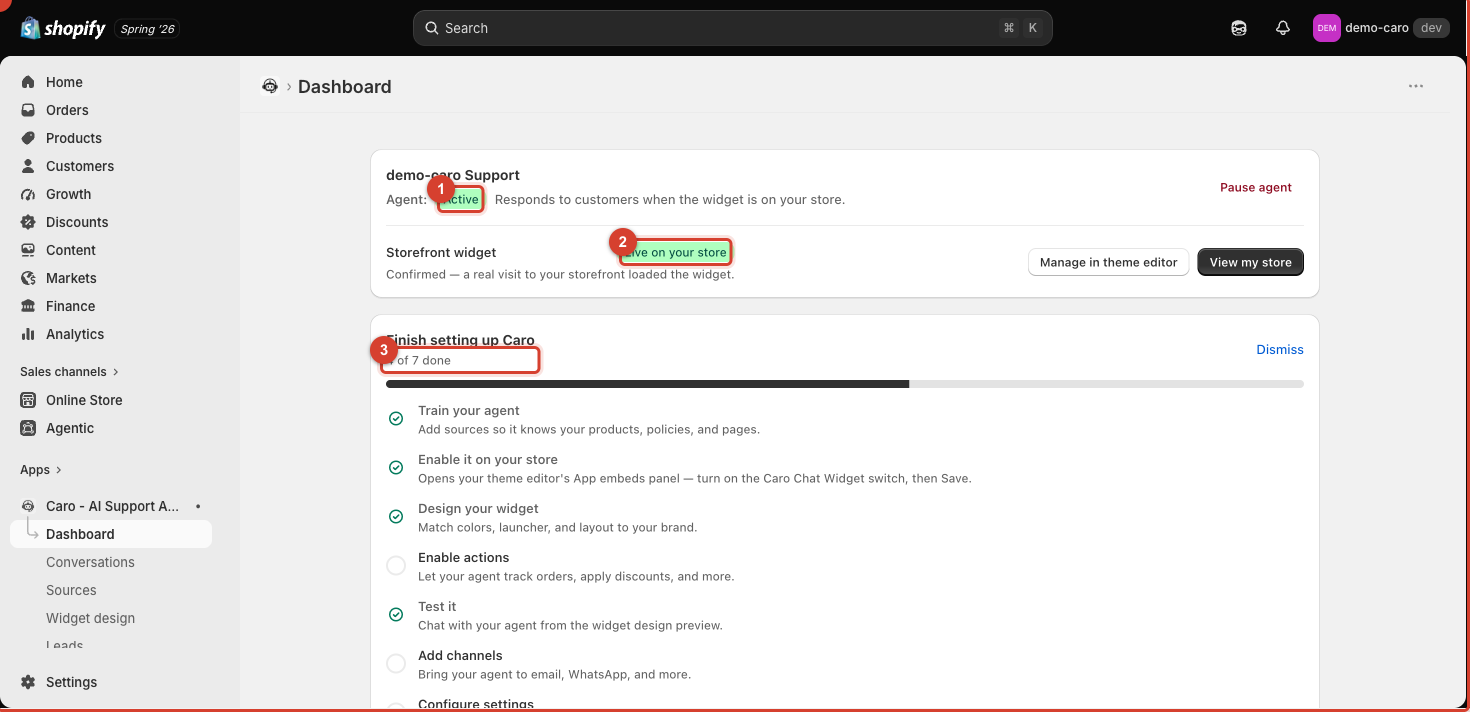1470x712 pixels.
Task: Click View my store button
Action: point(1251,262)
